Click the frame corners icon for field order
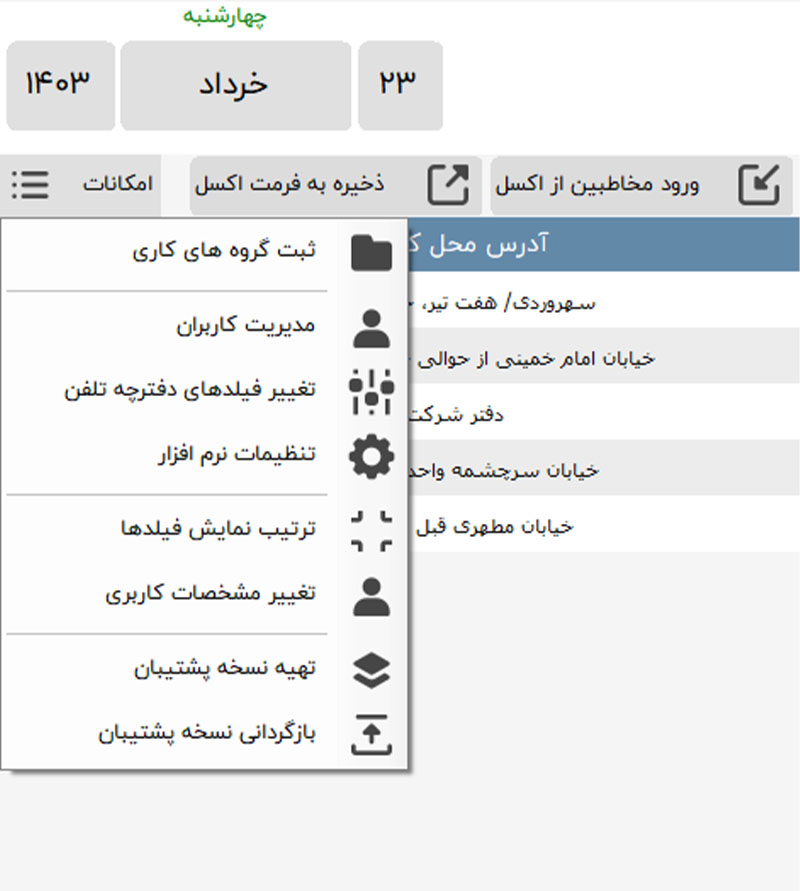Screen dimensions: 800x891 click(x=372, y=530)
